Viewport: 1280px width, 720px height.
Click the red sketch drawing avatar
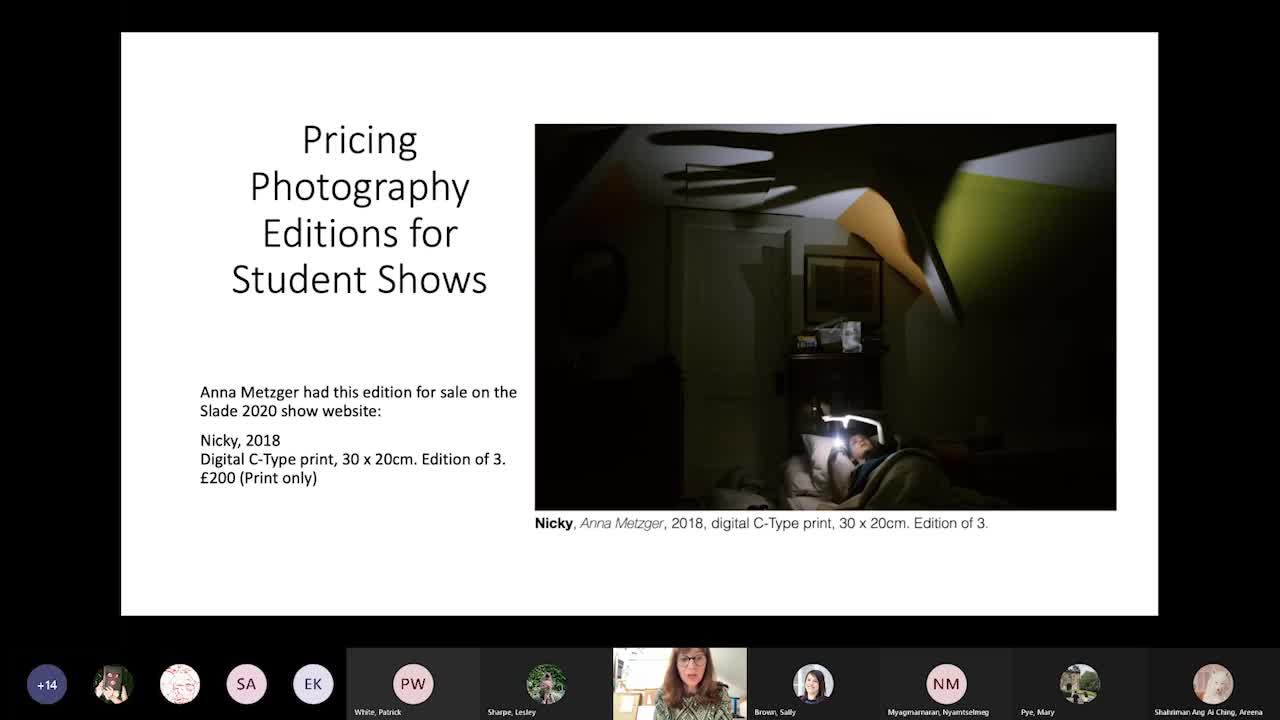point(180,684)
